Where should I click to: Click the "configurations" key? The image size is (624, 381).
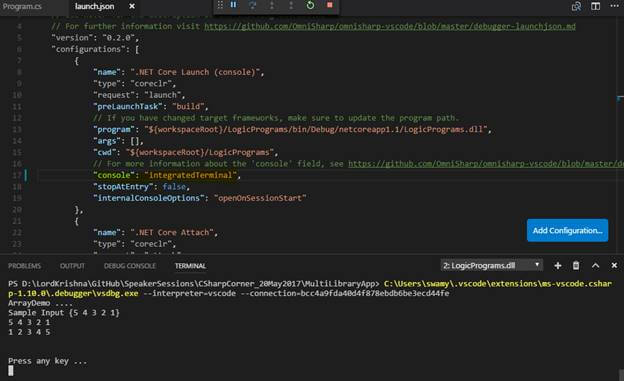coord(88,49)
